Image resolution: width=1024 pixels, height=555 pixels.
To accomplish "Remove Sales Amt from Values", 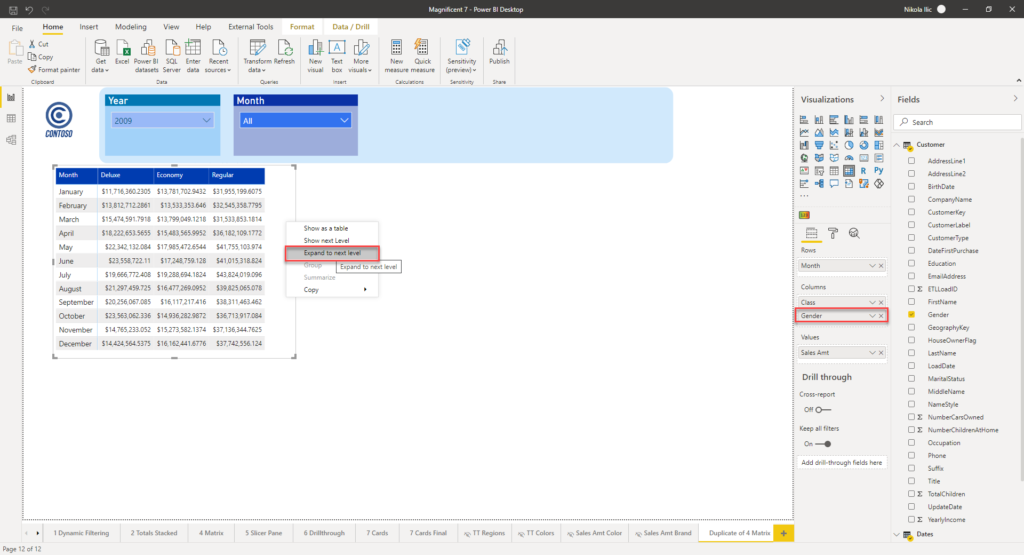I will pos(881,353).
